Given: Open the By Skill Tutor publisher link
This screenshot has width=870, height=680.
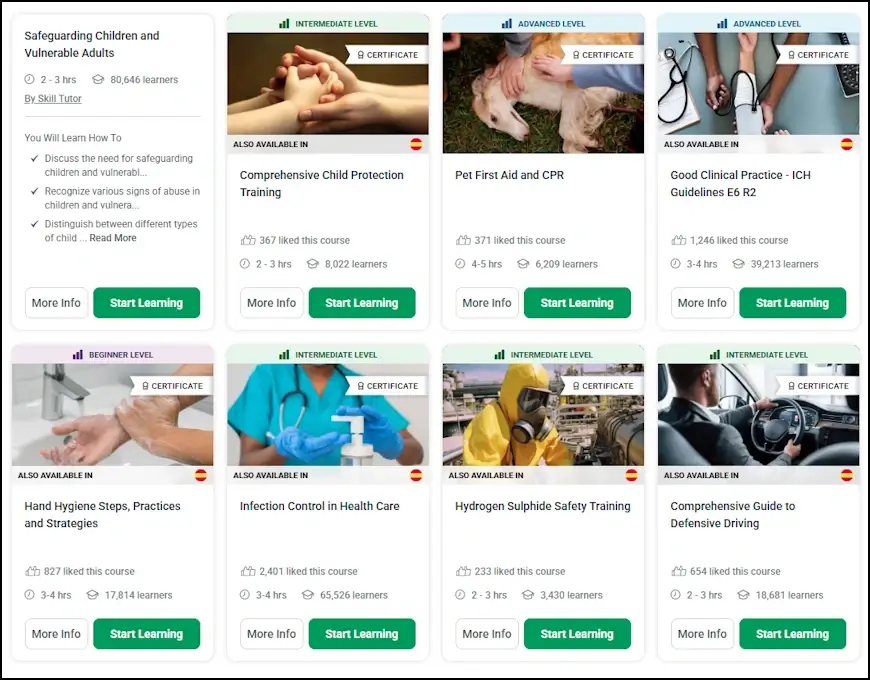Looking at the screenshot, I should tap(53, 99).
